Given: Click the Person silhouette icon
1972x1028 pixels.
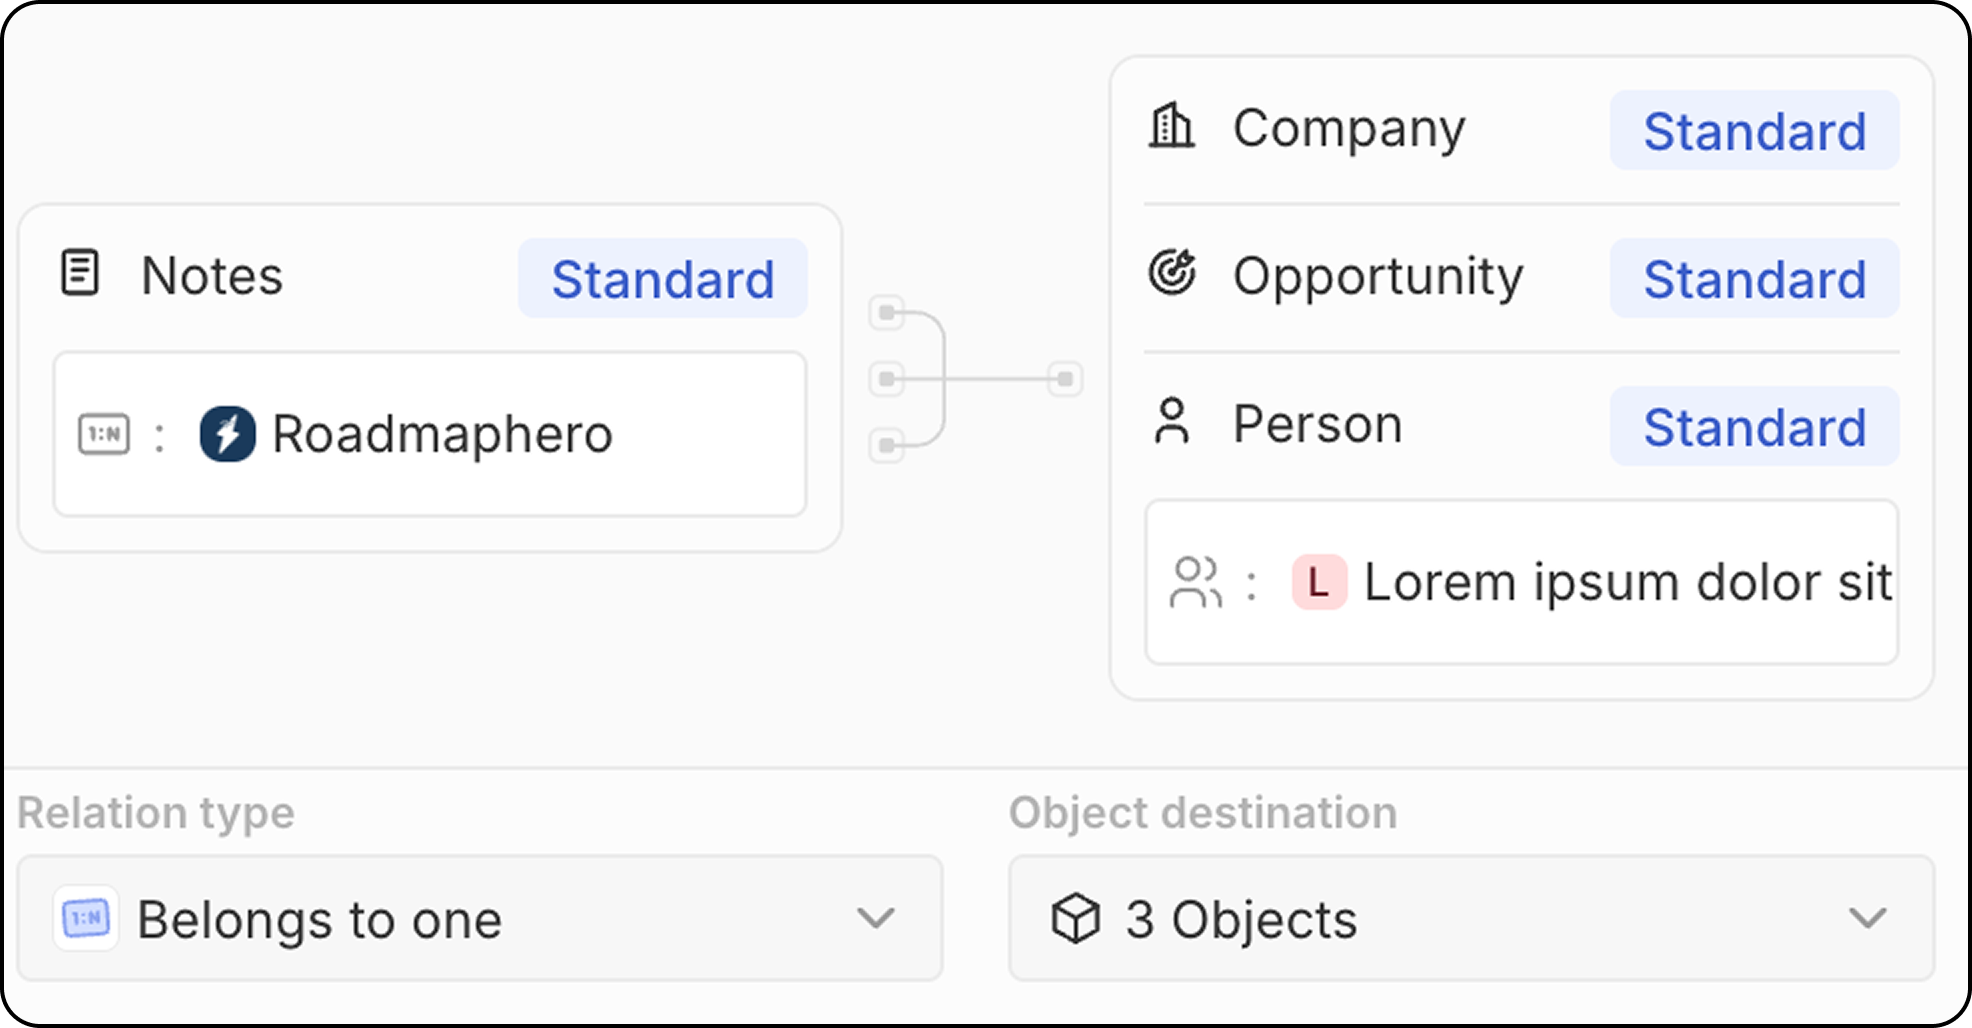Looking at the screenshot, I should click(x=1172, y=421).
